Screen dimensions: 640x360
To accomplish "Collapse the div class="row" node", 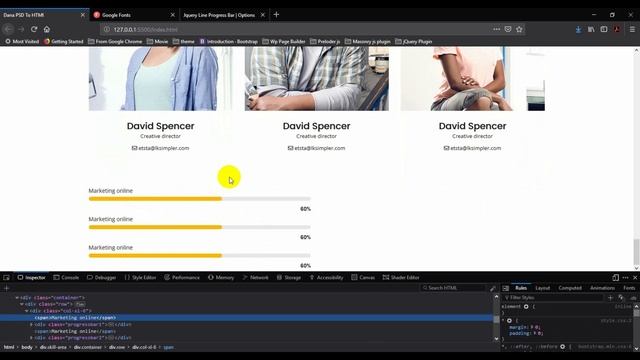I will tap(22, 304).
